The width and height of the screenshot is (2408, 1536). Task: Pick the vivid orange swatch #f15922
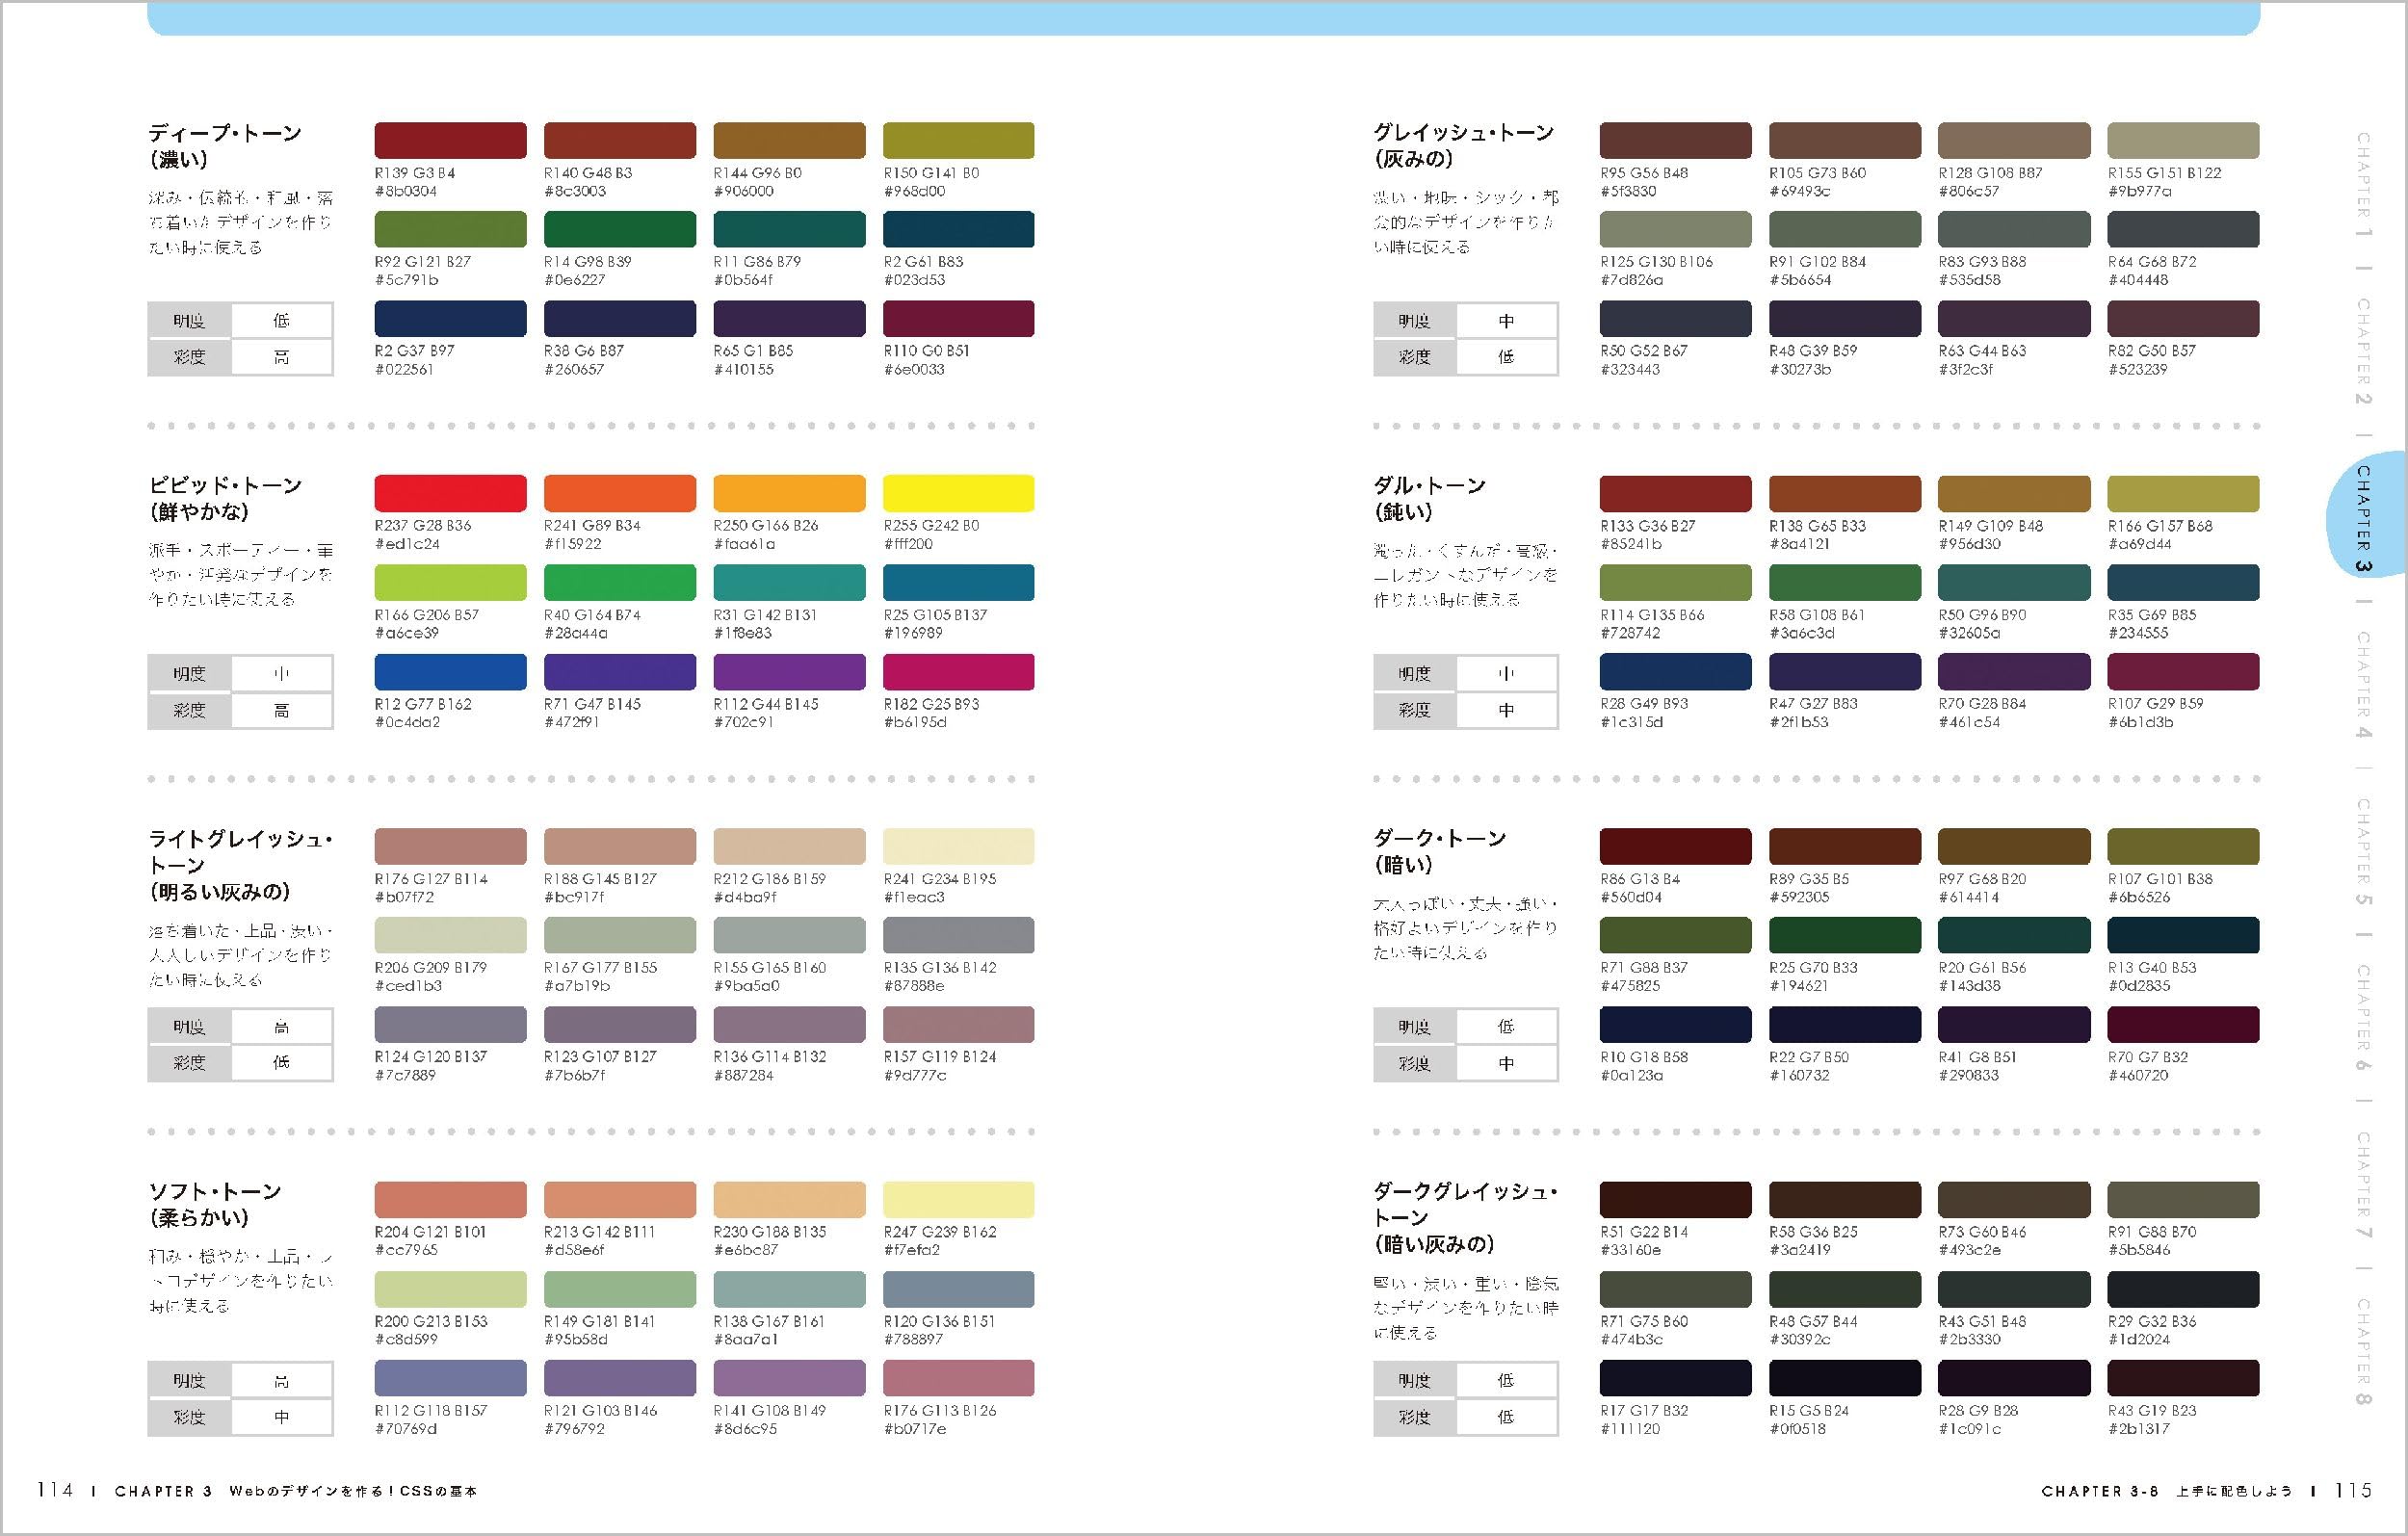(619, 493)
